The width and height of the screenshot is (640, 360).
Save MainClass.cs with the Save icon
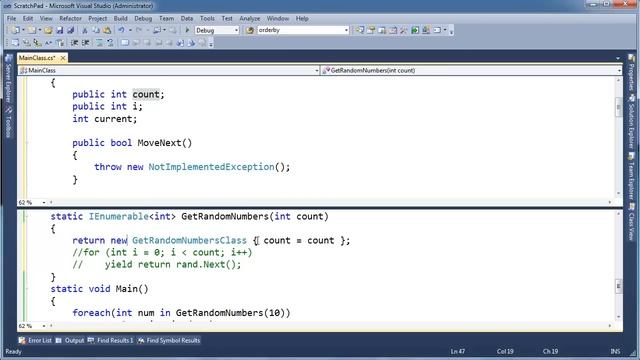(x=60, y=30)
